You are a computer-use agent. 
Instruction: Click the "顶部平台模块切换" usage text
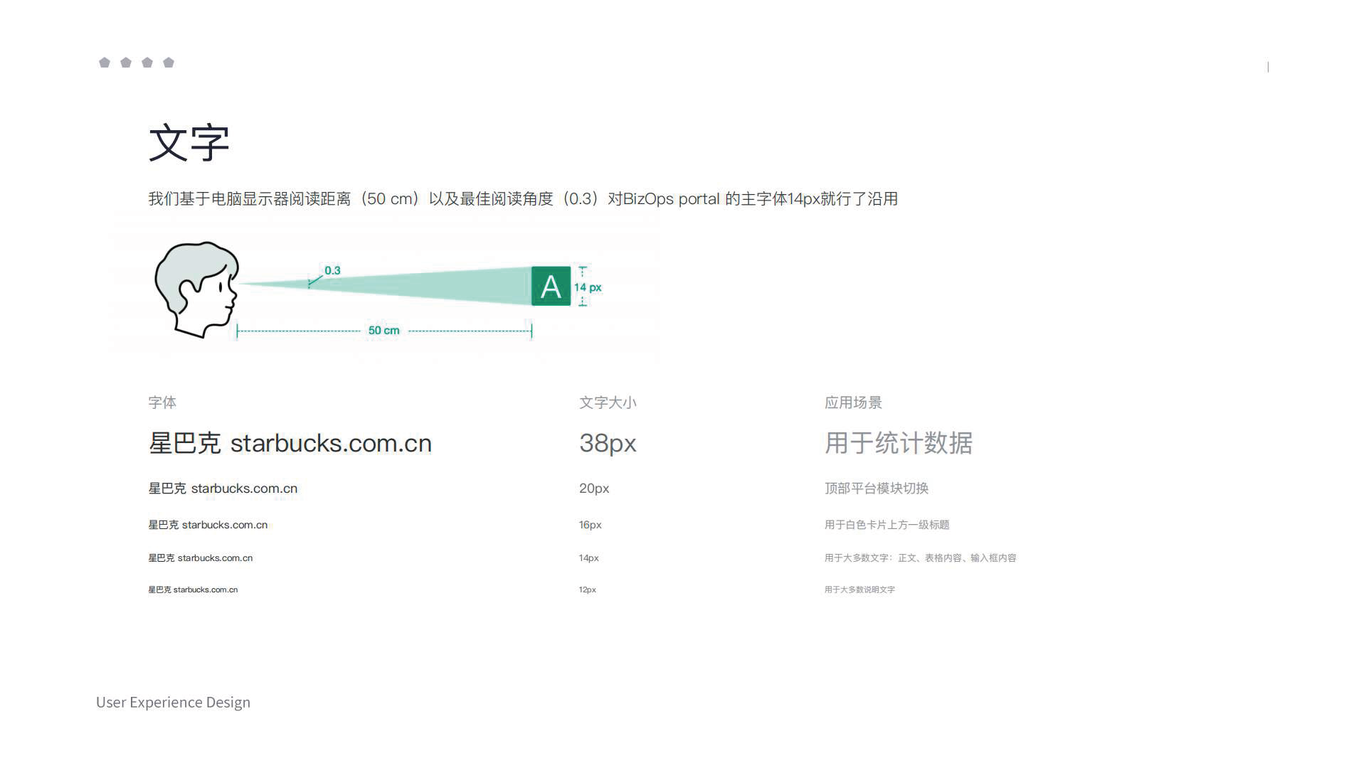876,488
